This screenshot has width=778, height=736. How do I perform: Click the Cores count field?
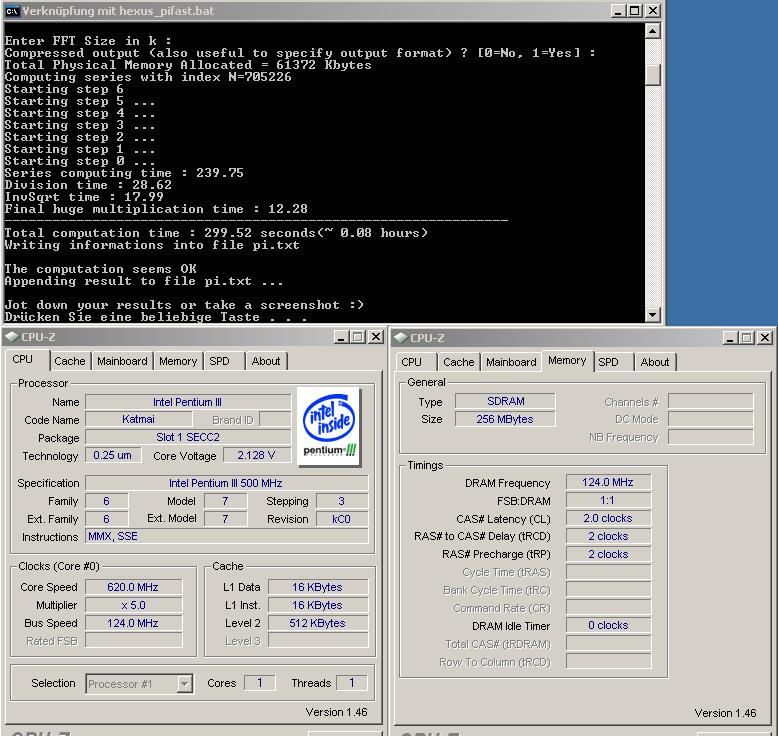point(259,683)
